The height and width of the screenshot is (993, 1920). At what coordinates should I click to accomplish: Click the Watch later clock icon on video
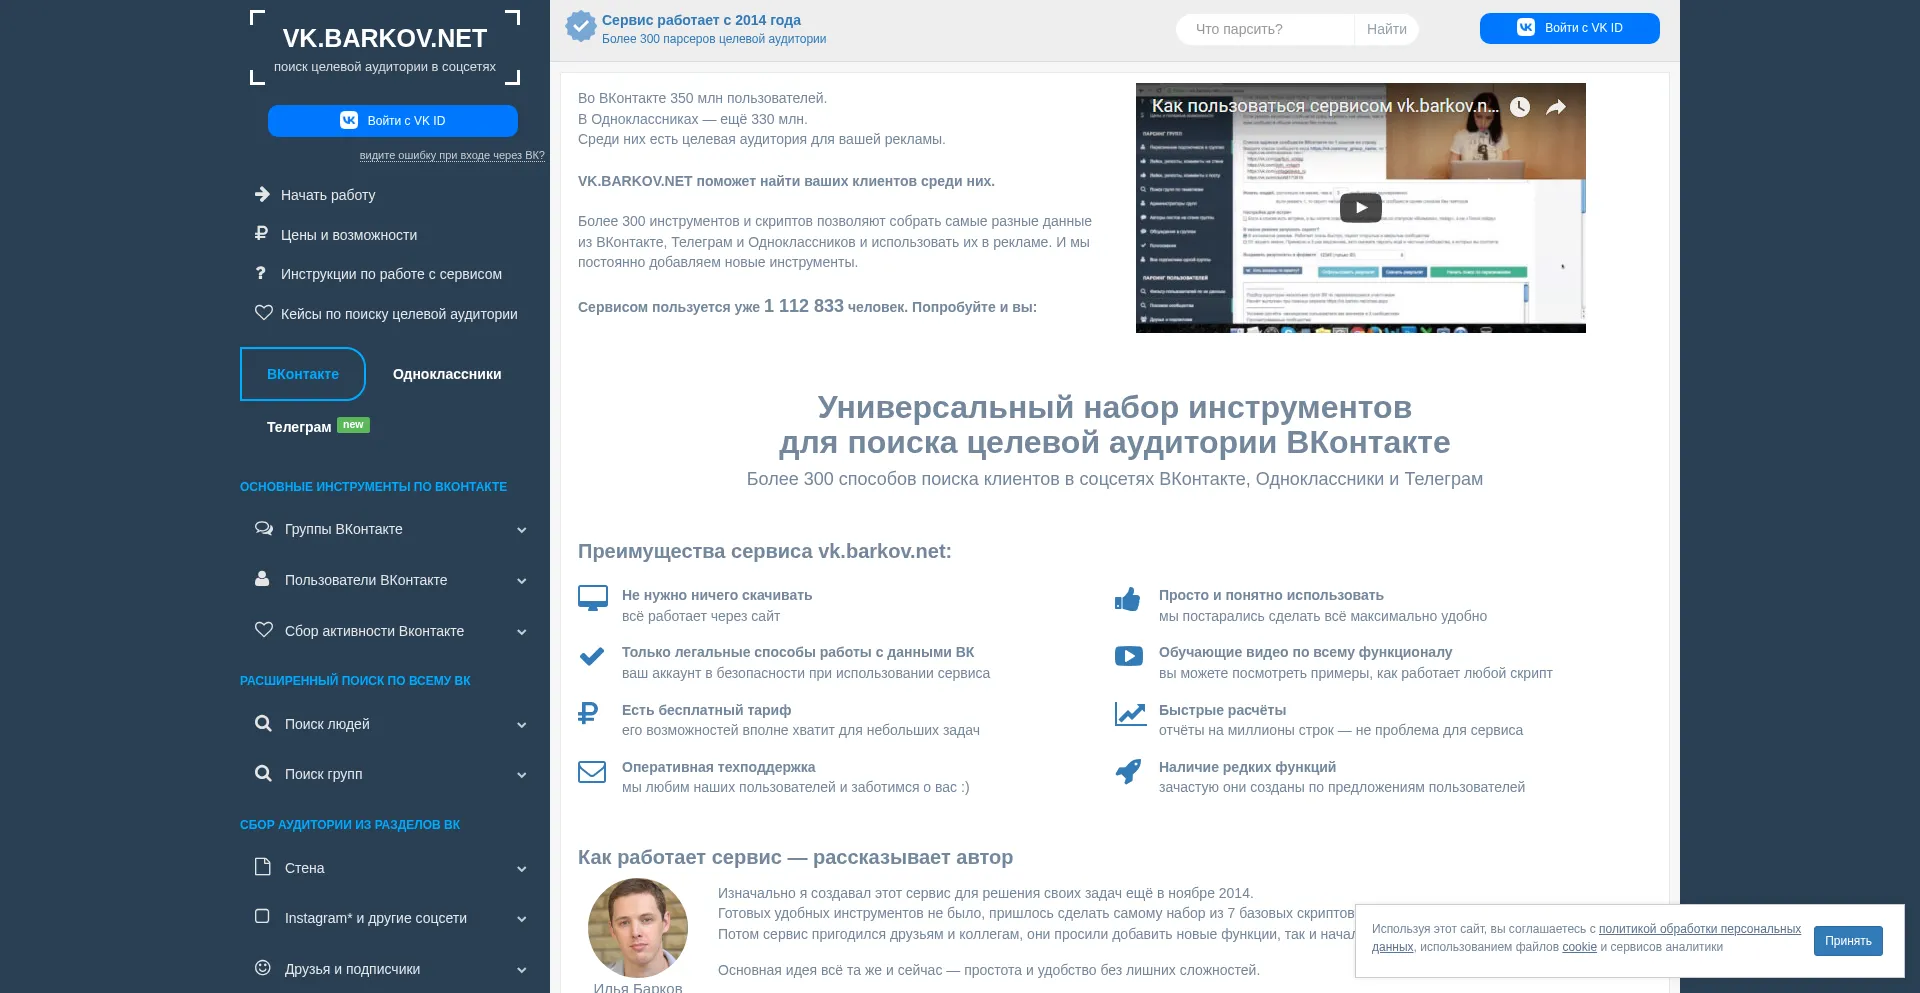[x=1519, y=107]
